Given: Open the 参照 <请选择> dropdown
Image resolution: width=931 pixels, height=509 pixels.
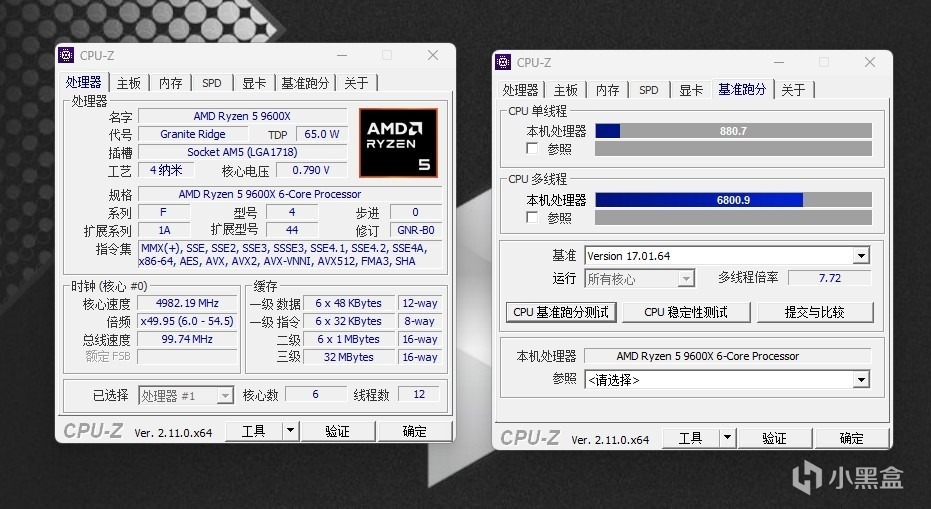Looking at the screenshot, I should click(x=861, y=380).
